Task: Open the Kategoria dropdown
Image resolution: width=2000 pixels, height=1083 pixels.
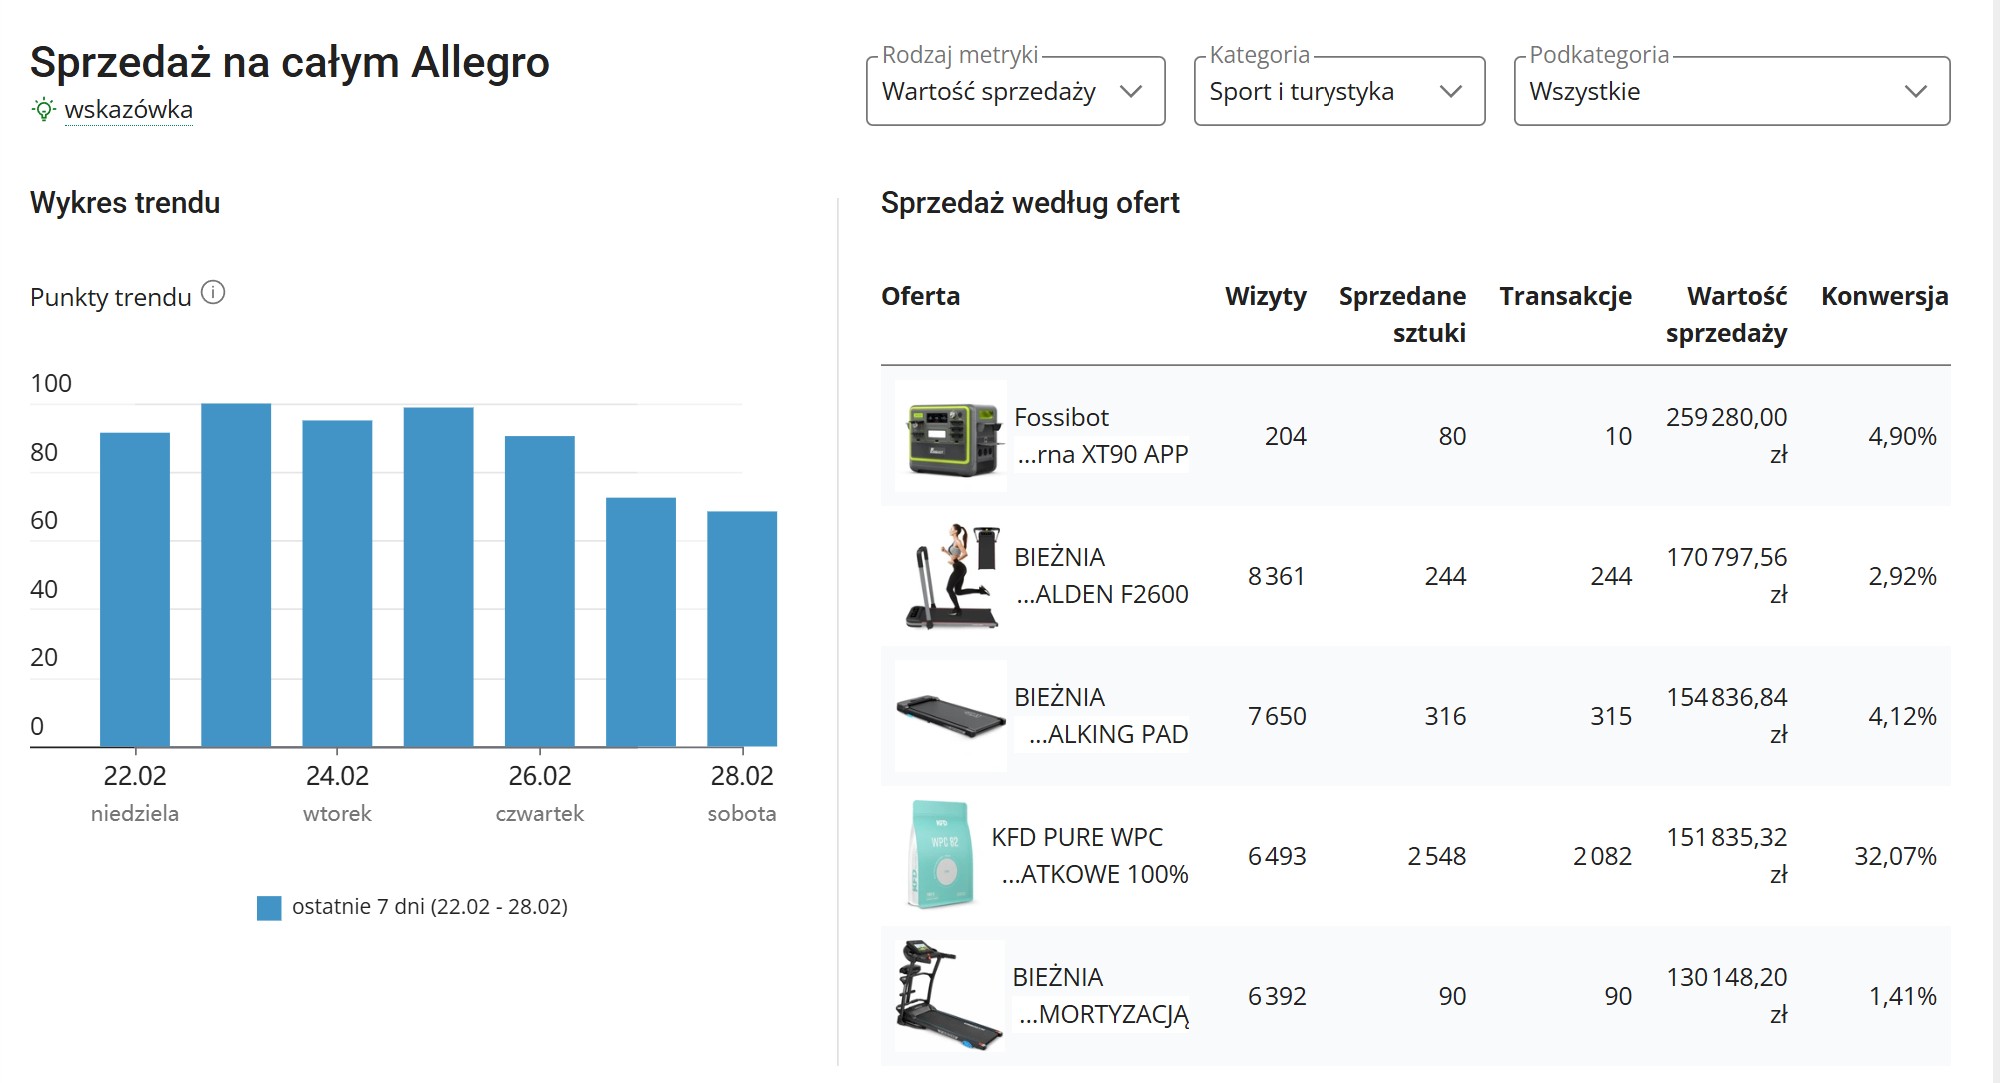Action: [1338, 91]
